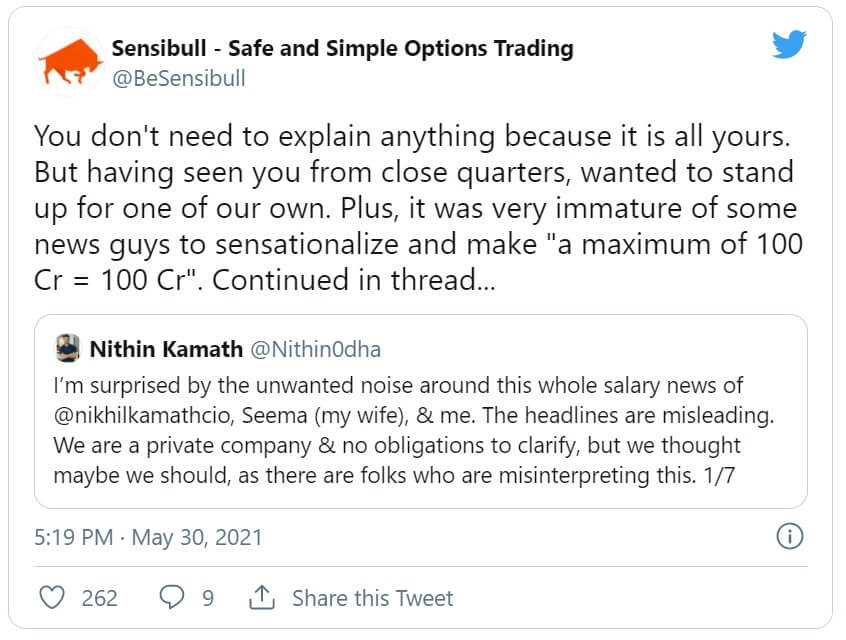This screenshot has height=640, width=846.
Task: Click the Share this Tweet label
Action: point(372,598)
